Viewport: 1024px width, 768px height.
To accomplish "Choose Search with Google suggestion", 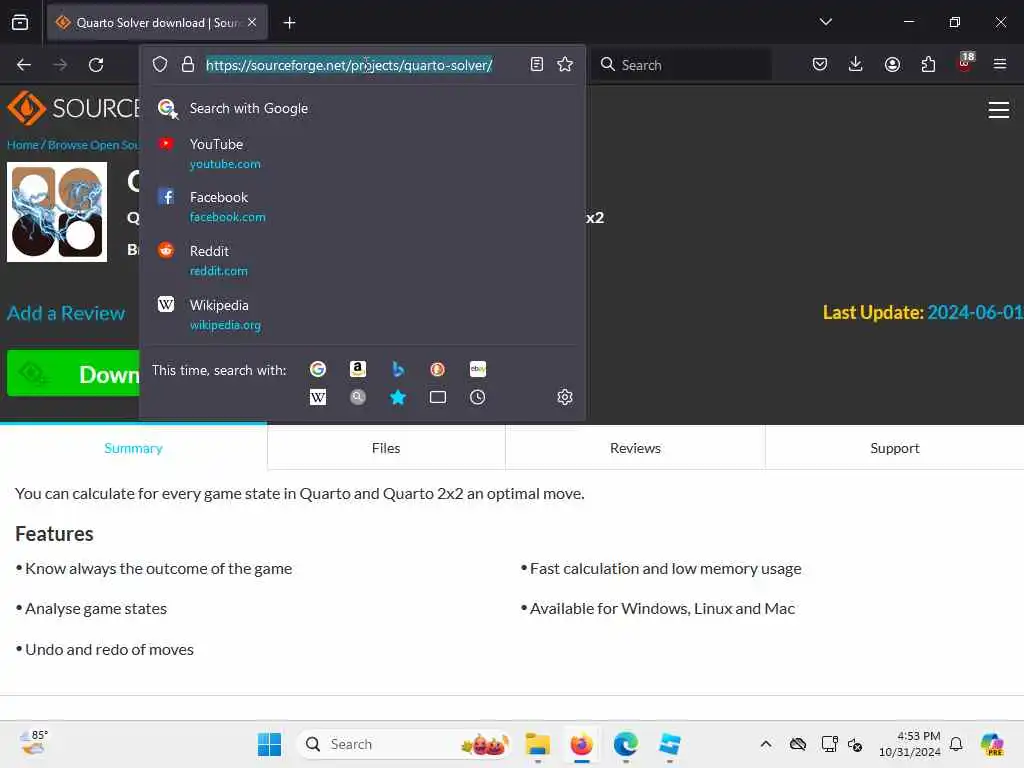I will [362, 108].
